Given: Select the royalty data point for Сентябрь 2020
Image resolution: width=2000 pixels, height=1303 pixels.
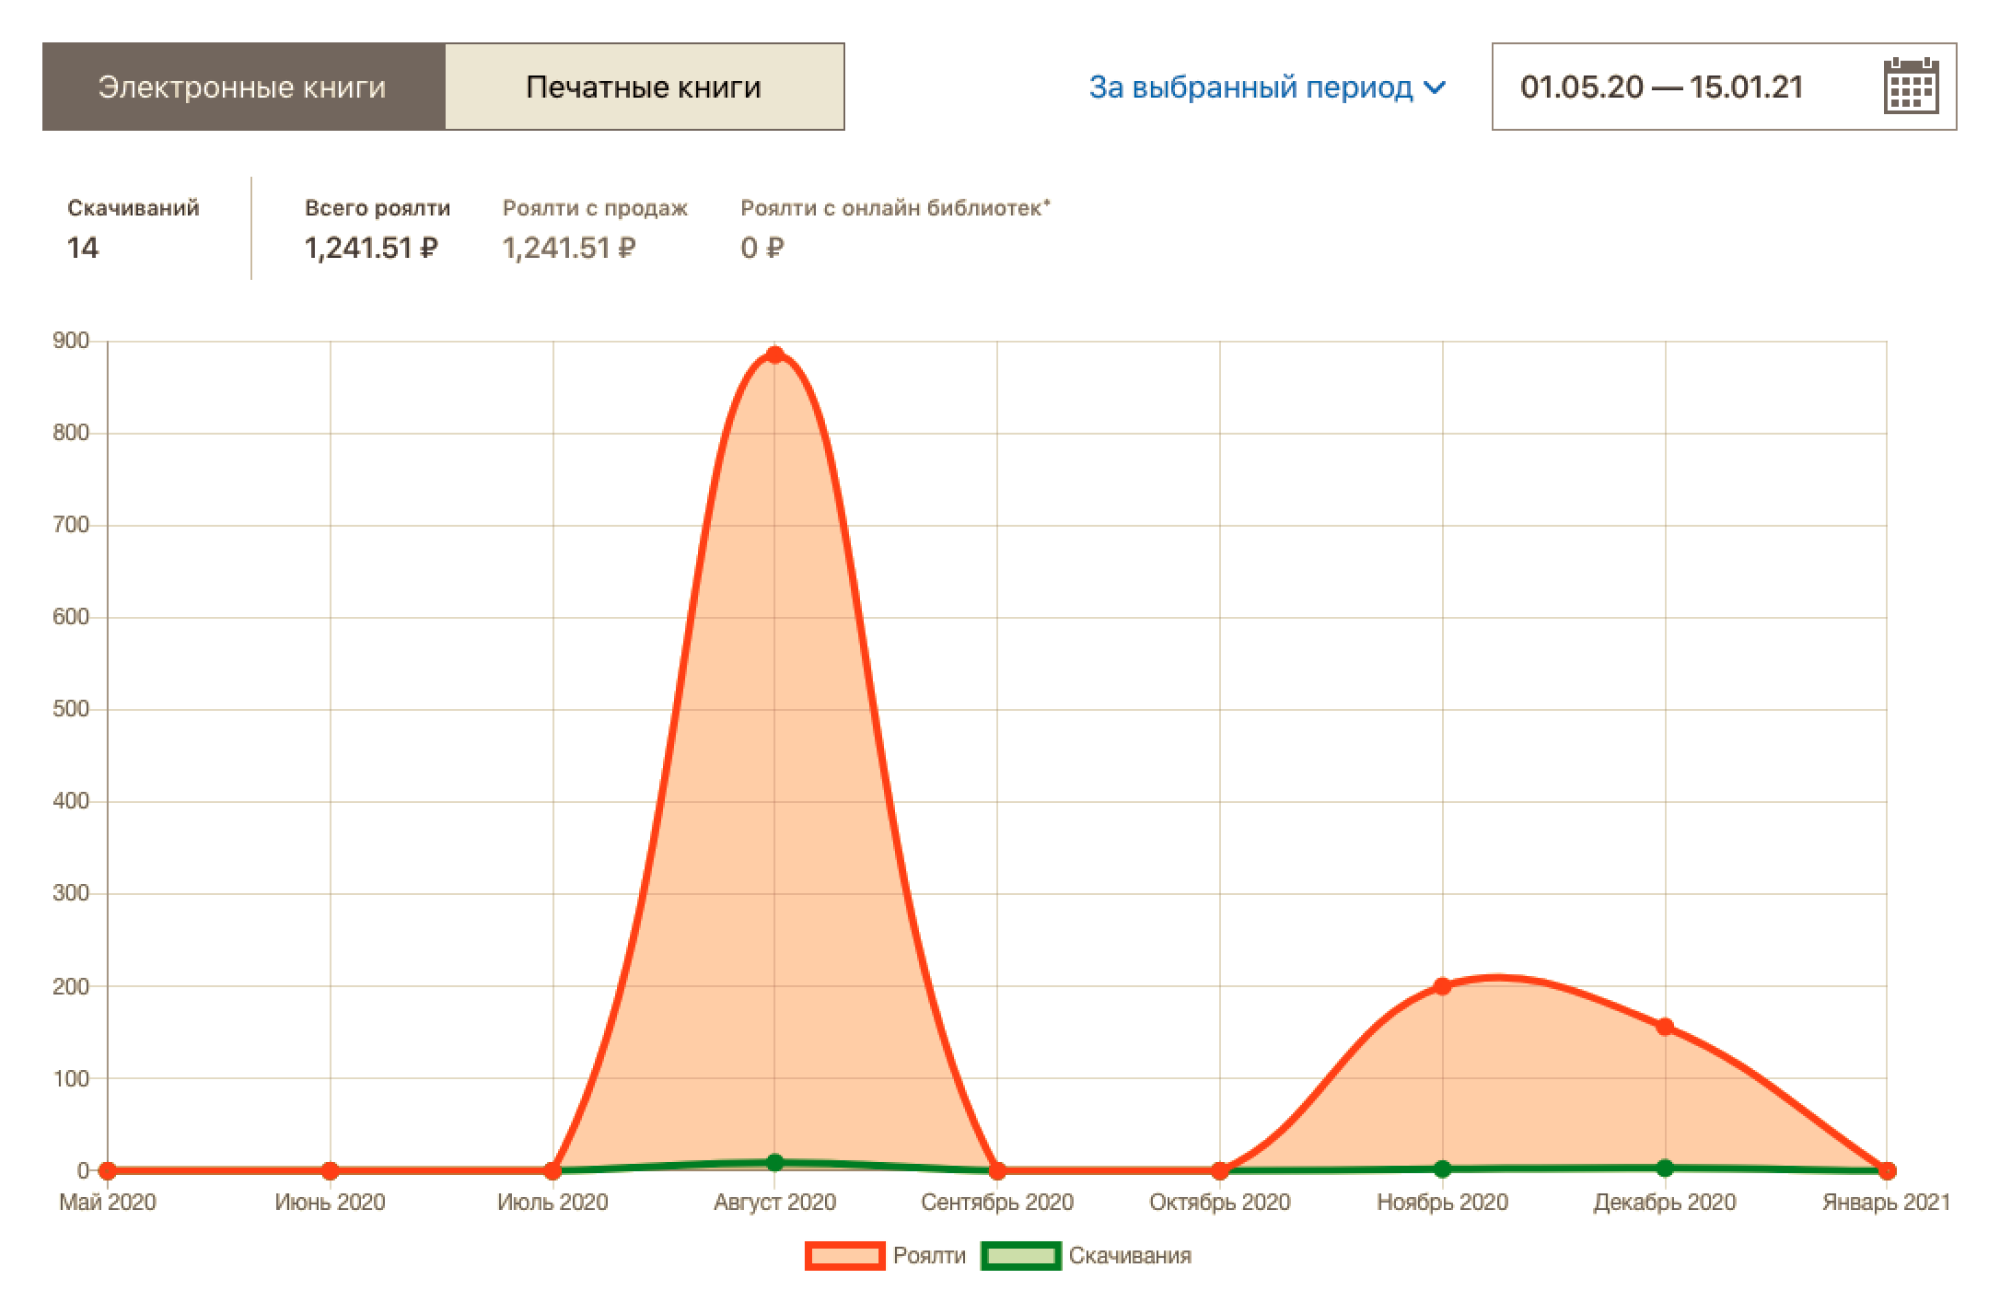Looking at the screenshot, I should 997,1170.
